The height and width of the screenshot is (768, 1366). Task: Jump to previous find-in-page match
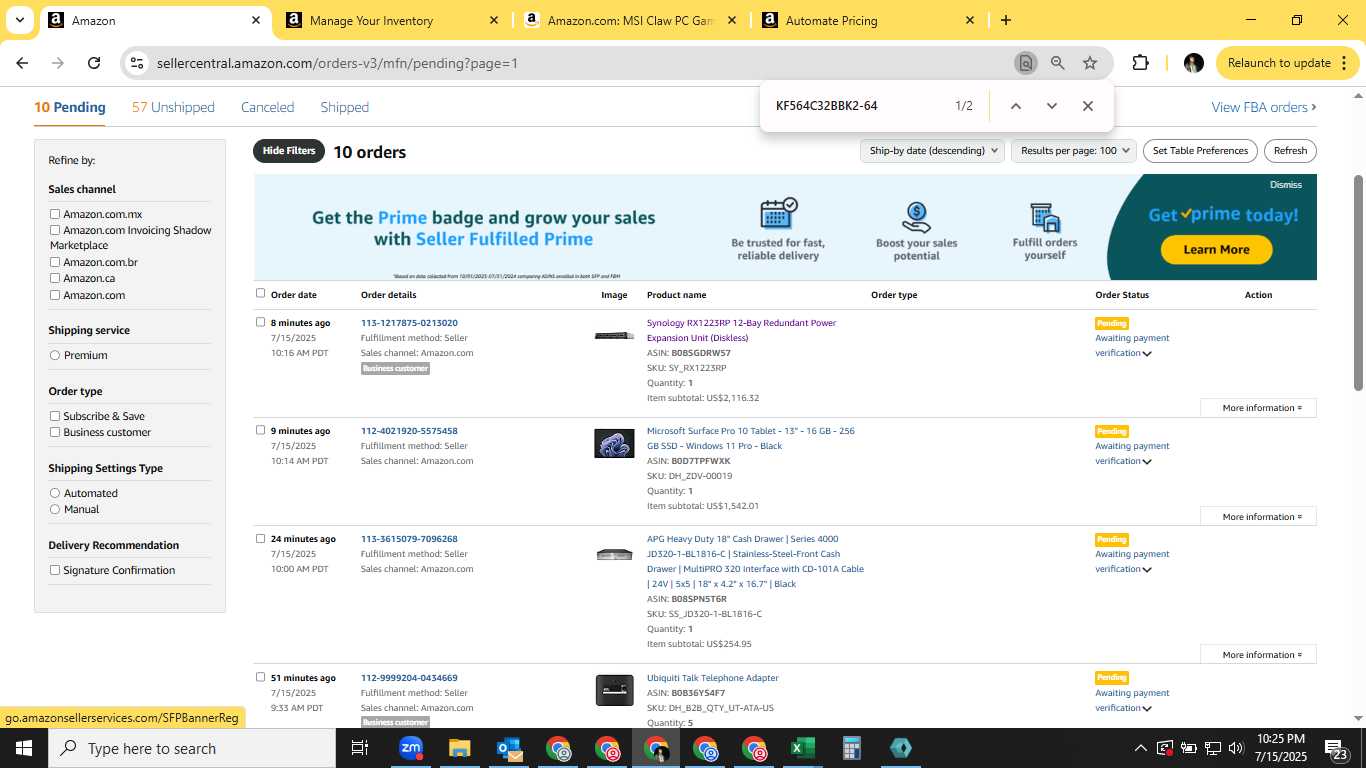tap(1015, 106)
